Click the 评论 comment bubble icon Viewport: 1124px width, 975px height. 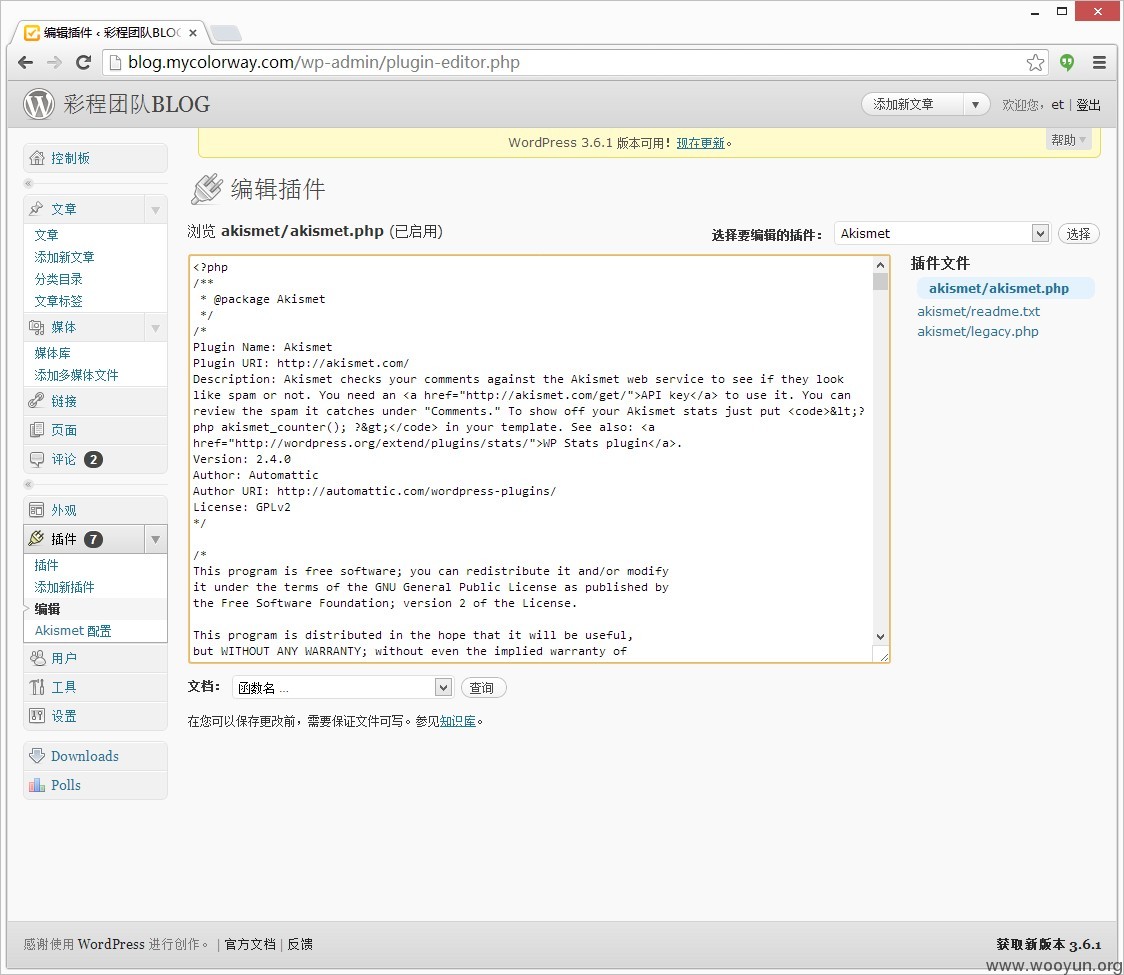click(36, 459)
